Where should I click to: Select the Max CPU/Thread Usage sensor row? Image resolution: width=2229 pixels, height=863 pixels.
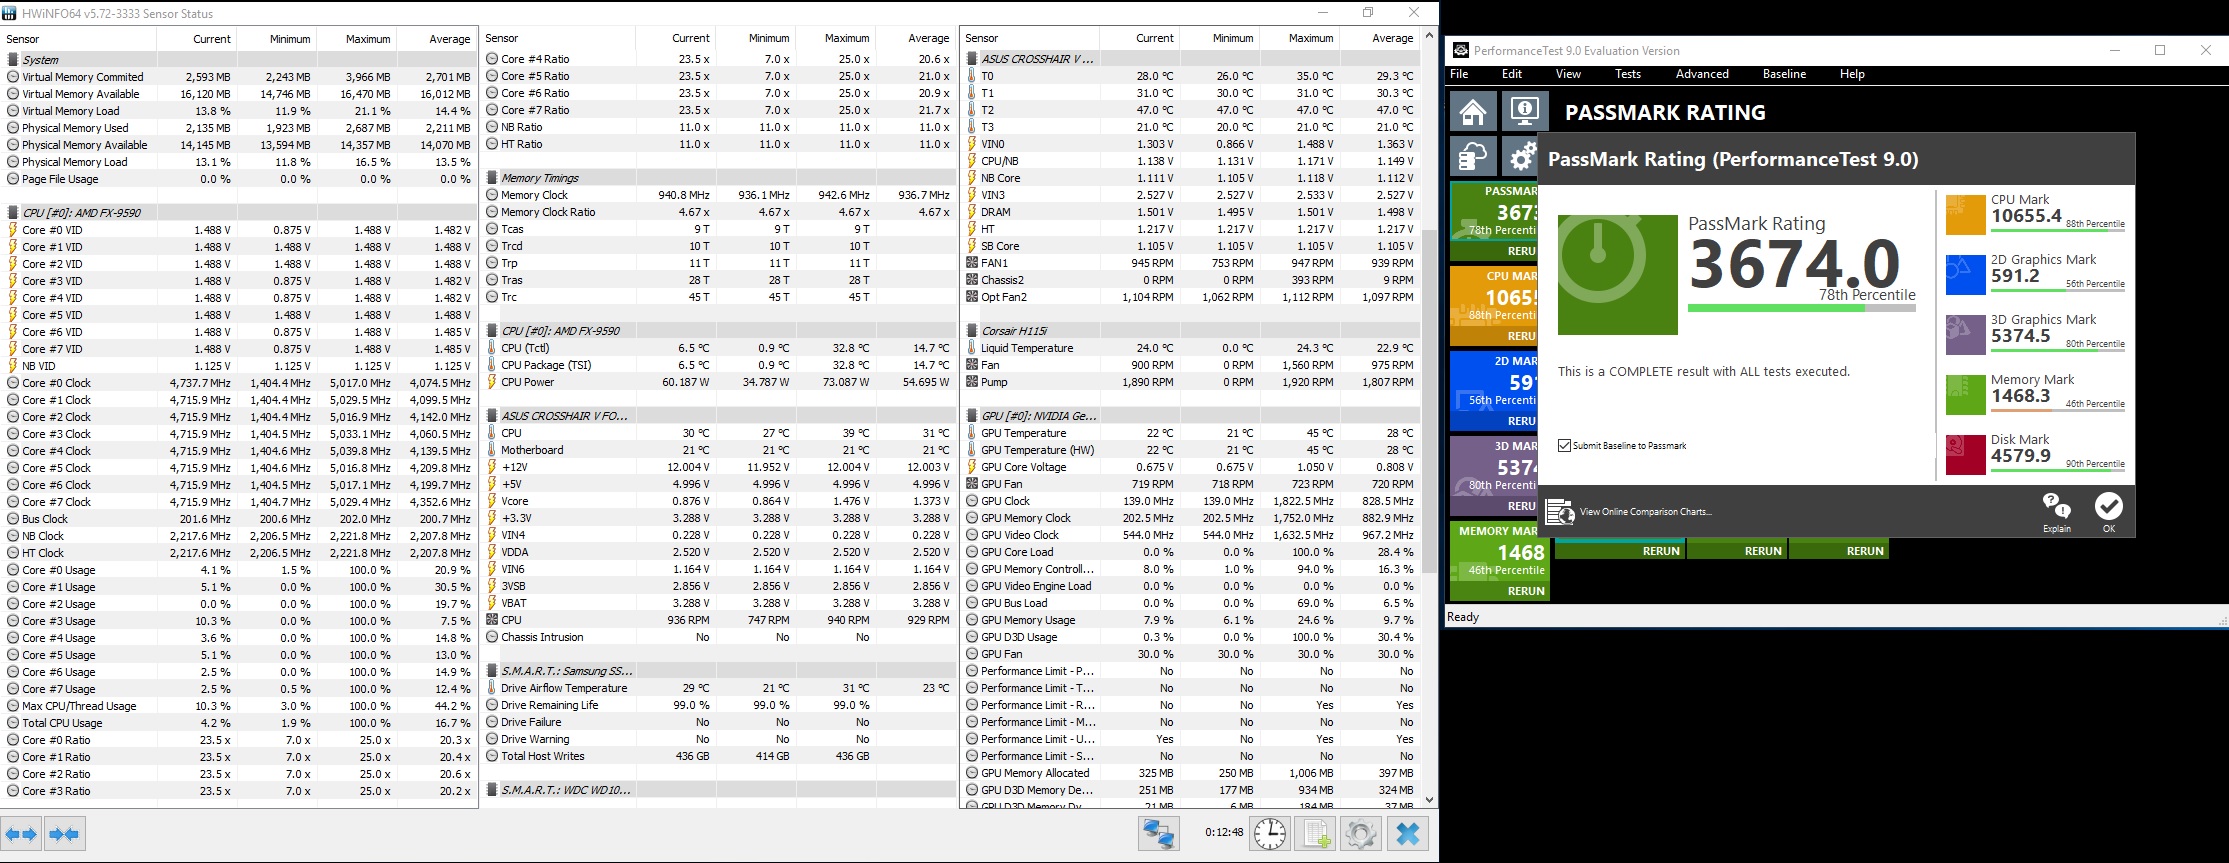coord(239,706)
